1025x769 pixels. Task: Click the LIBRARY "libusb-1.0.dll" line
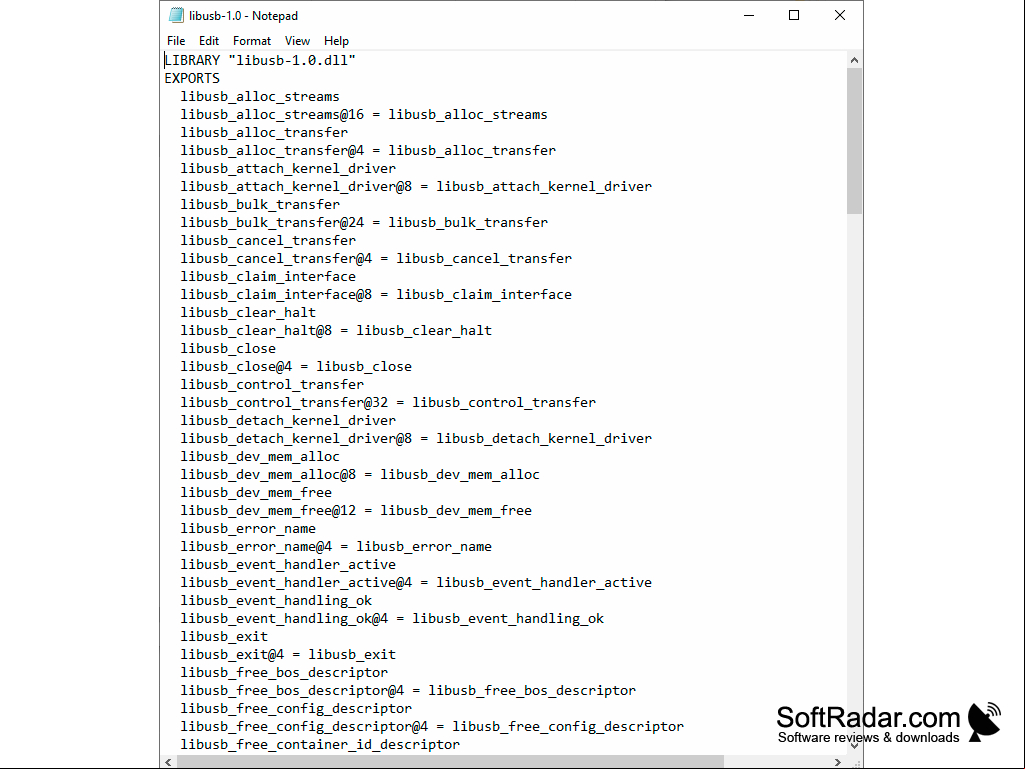pos(260,60)
